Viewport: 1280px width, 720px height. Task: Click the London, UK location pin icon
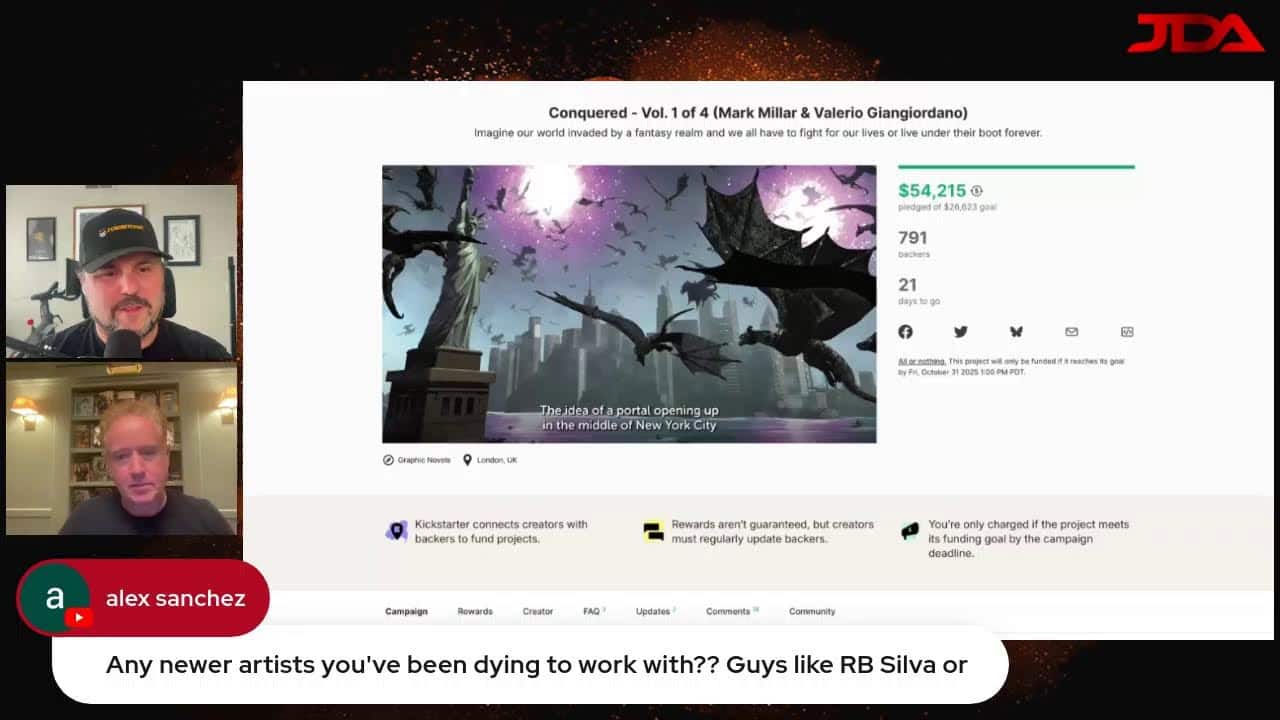467,460
